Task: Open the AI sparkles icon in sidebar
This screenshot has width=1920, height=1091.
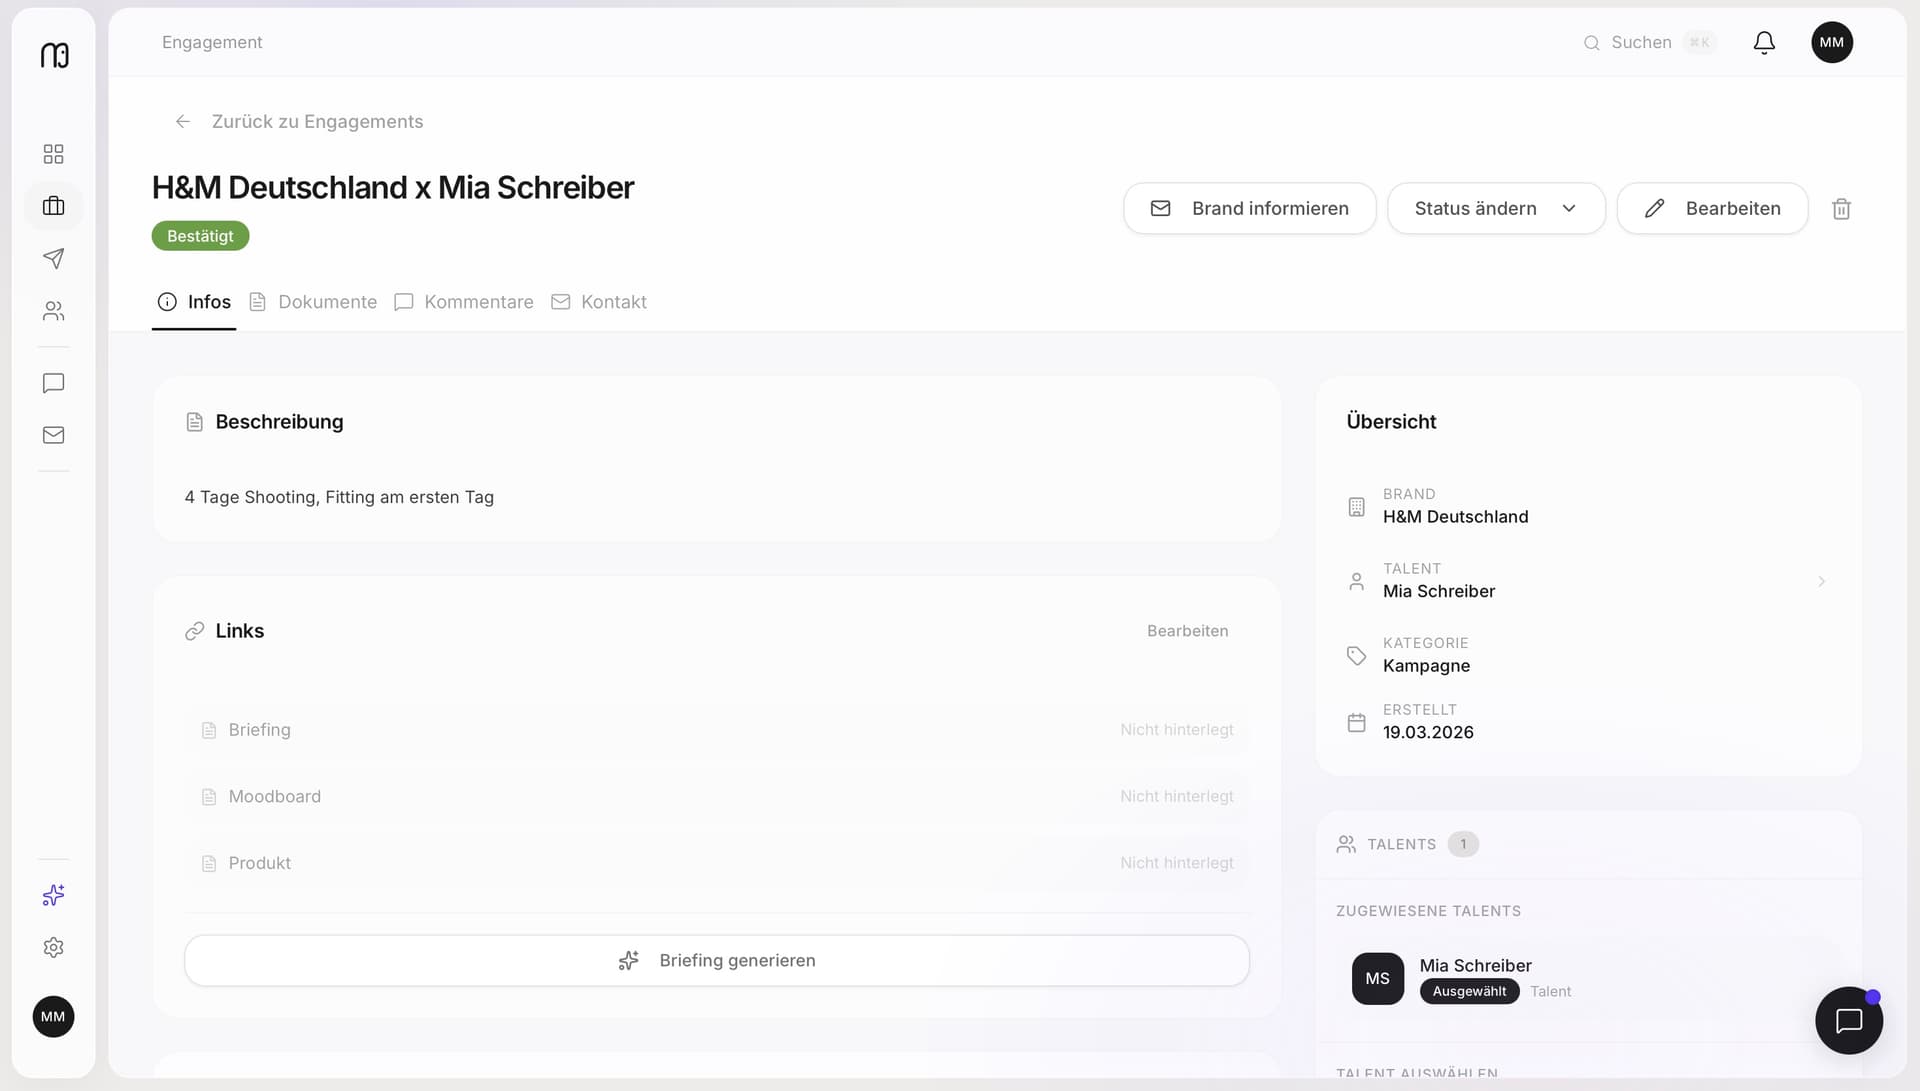Action: tap(54, 895)
